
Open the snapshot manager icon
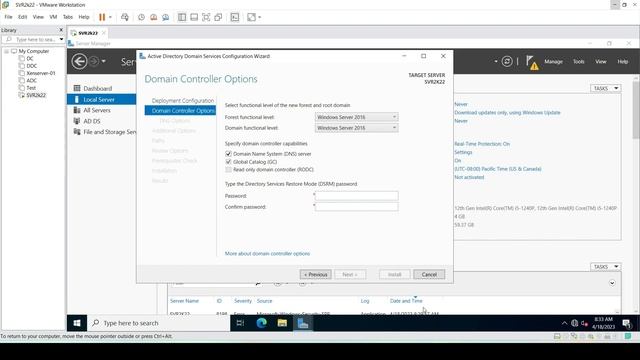pyautogui.click(x=166, y=17)
